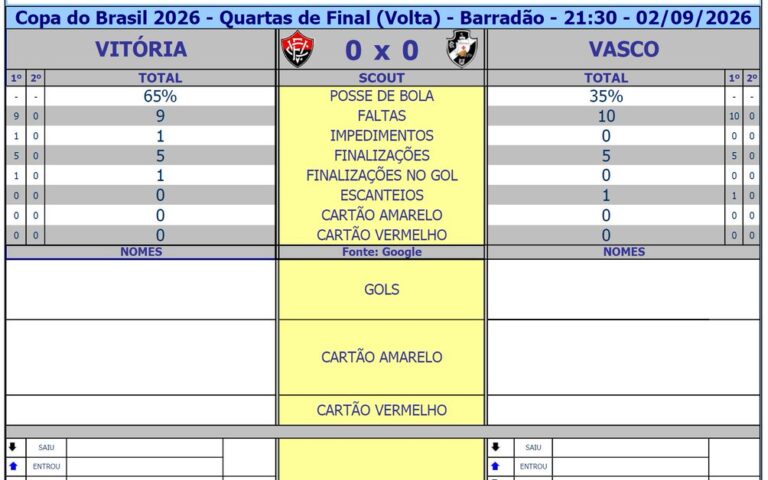
Task: Click Vasco's ENTROU player name field
Action: point(630,466)
